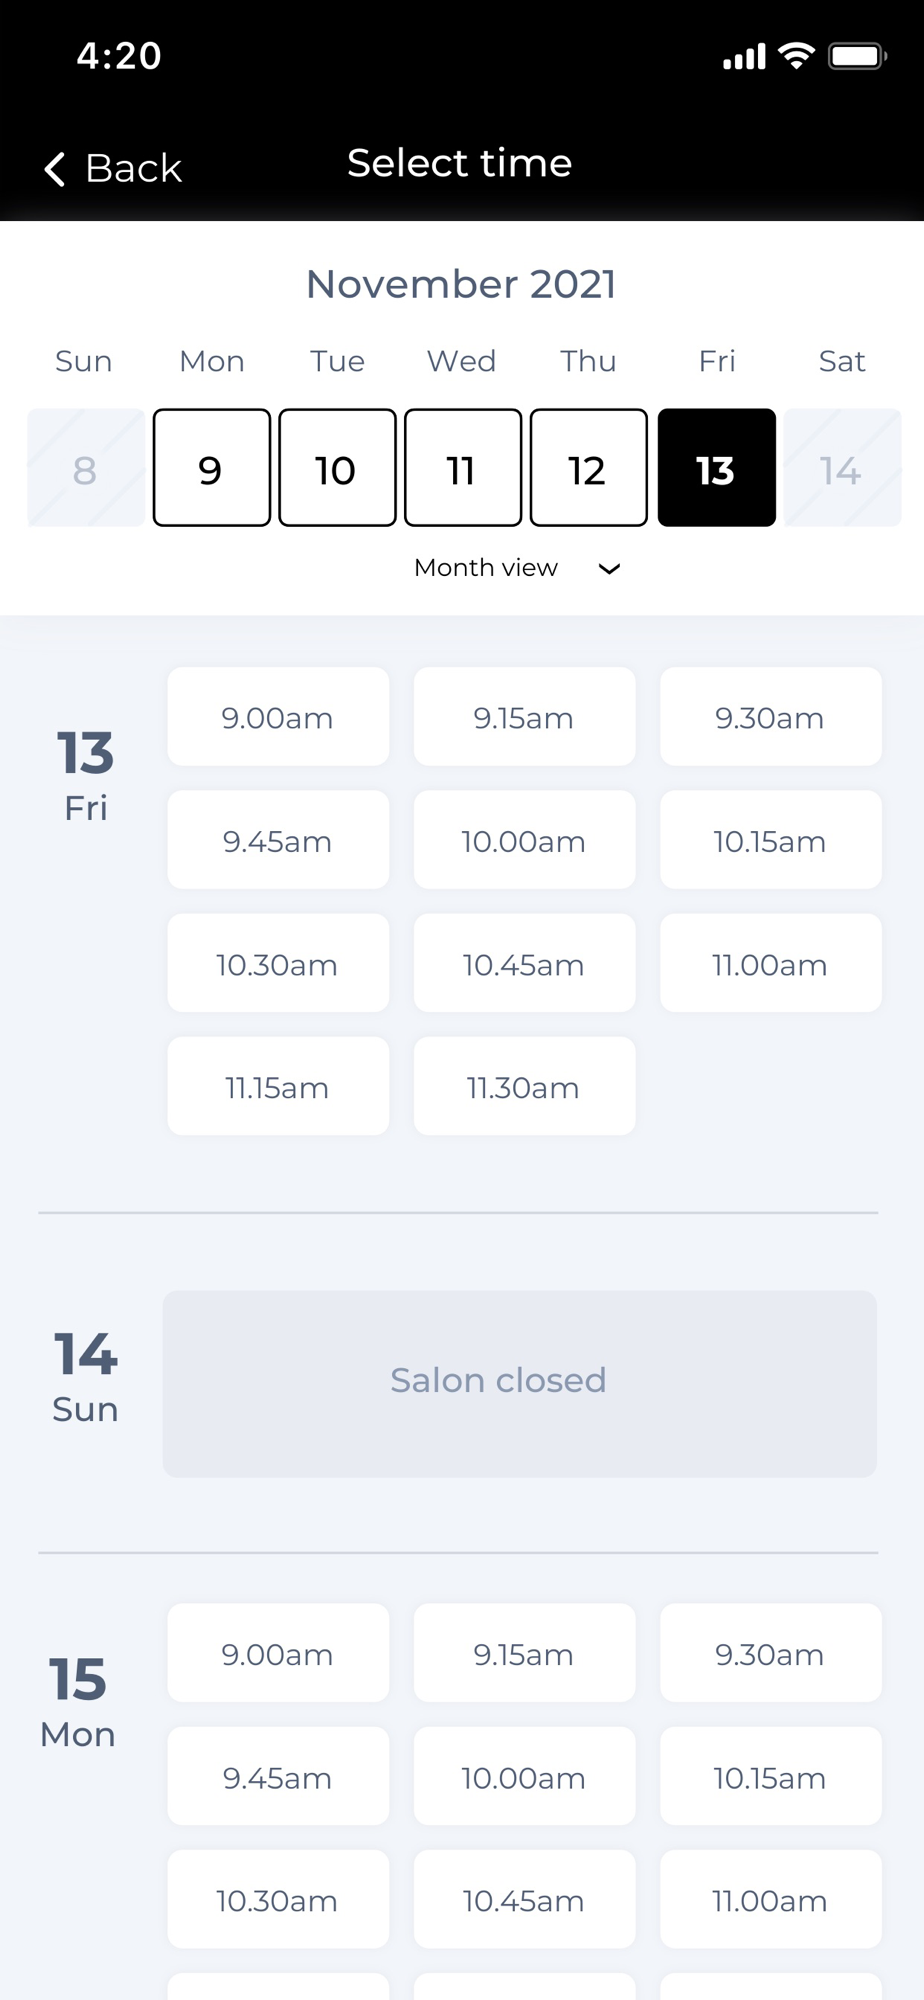Pick 10.15am slot on Friday 13
Image resolution: width=924 pixels, height=2000 pixels.
pos(771,840)
